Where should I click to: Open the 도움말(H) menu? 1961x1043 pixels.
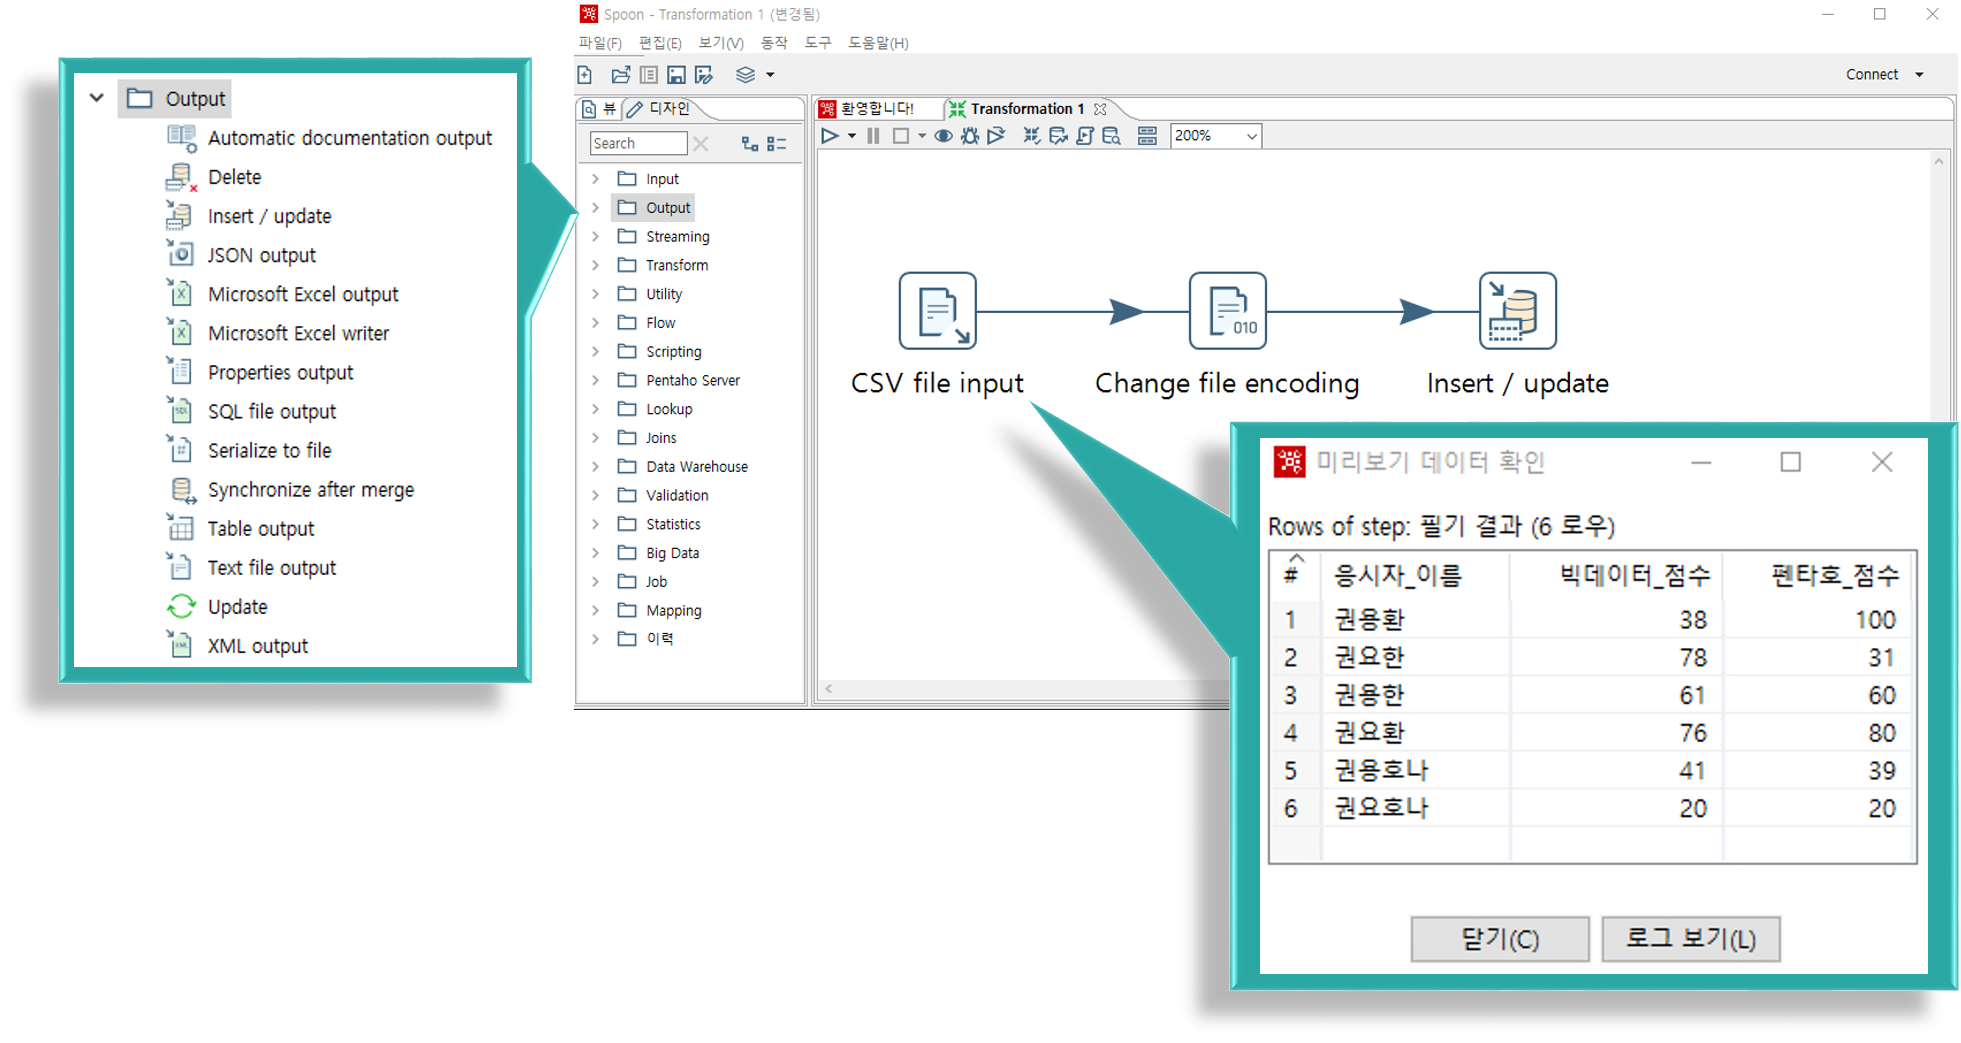[x=878, y=43]
